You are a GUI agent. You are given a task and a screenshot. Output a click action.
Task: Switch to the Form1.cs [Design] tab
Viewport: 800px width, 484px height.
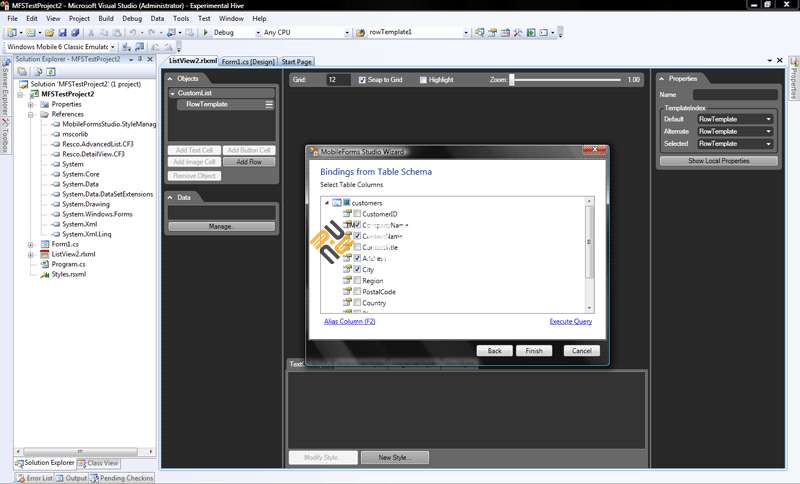tap(248, 62)
